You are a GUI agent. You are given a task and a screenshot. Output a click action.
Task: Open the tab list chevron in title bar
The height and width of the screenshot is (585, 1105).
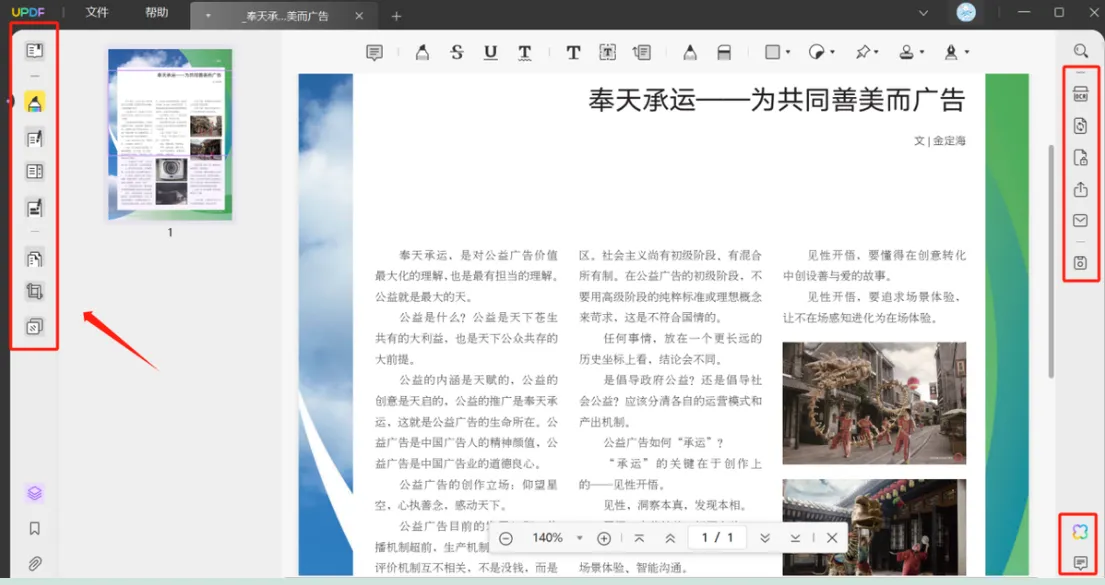click(923, 13)
